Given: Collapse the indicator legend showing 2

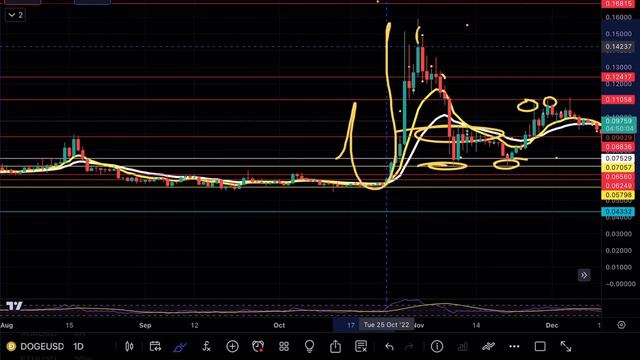Looking at the screenshot, I should 16,15.
